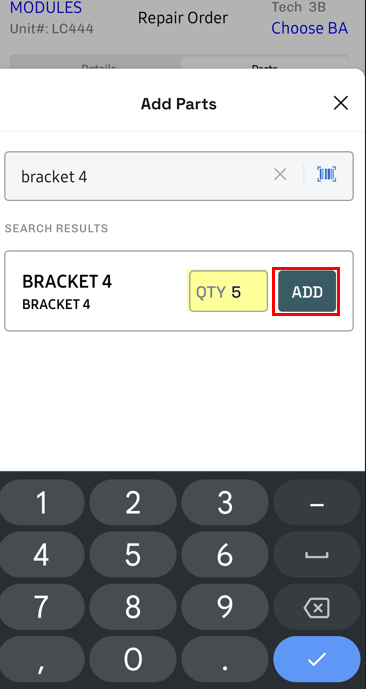
Task: Tap the comma key on the keypad
Action: (x=41, y=660)
